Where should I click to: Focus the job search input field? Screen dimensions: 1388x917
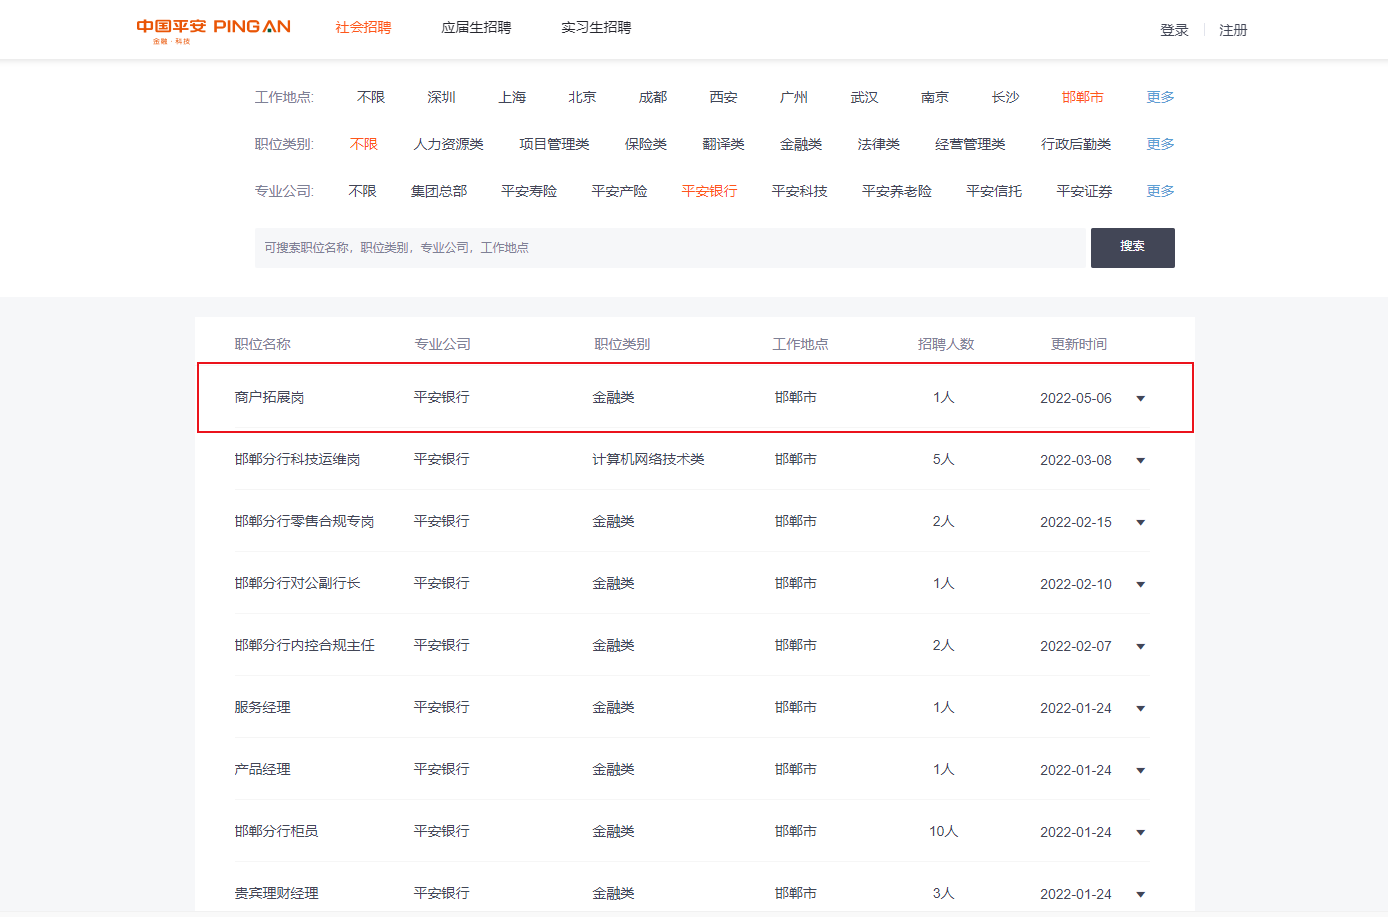pyautogui.click(x=670, y=247)
